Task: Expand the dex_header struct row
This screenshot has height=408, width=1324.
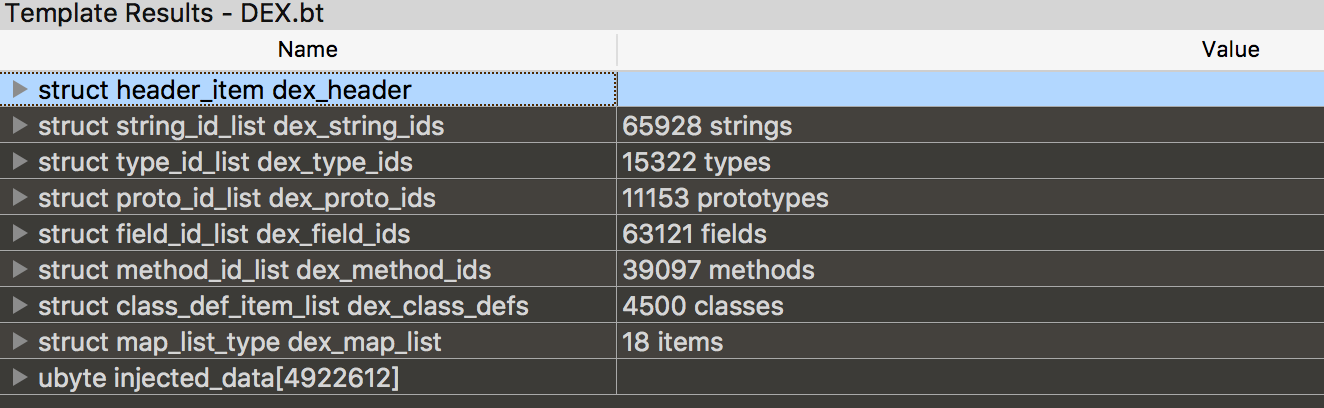Action: pos(19,90)
